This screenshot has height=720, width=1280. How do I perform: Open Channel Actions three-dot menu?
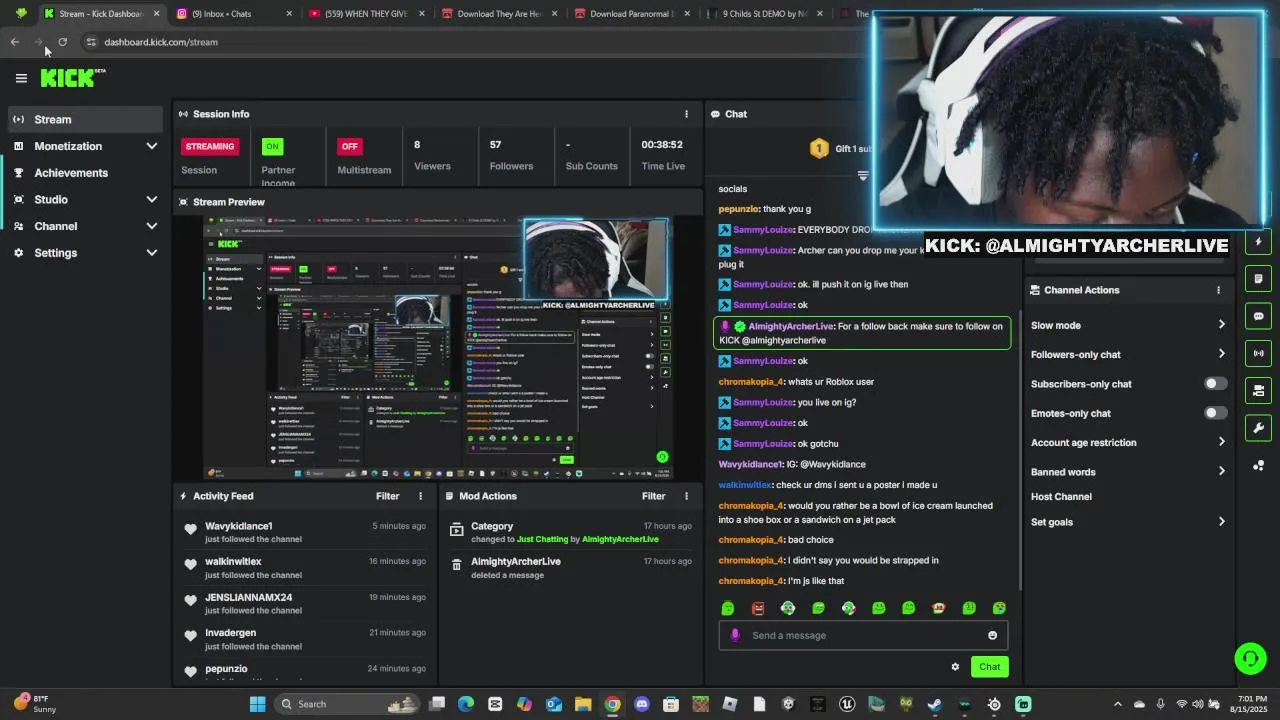1218,290
